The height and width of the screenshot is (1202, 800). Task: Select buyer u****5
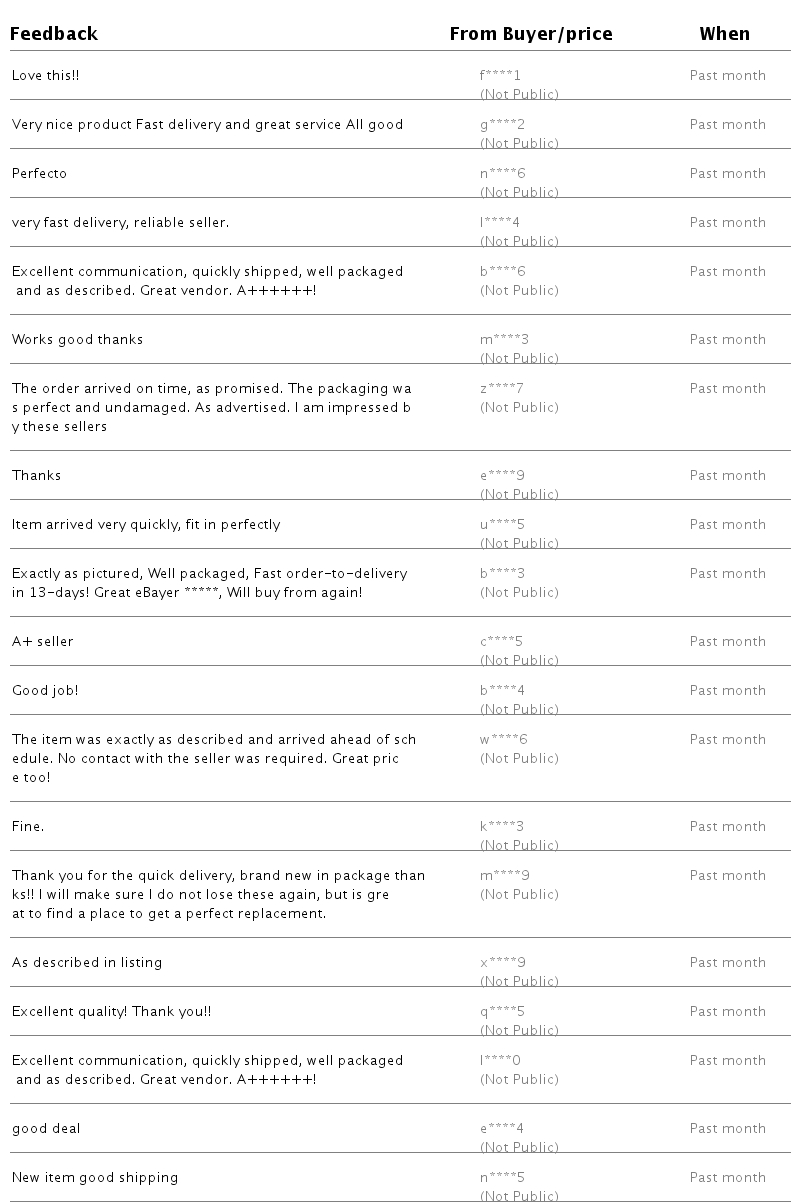(502, 525)
